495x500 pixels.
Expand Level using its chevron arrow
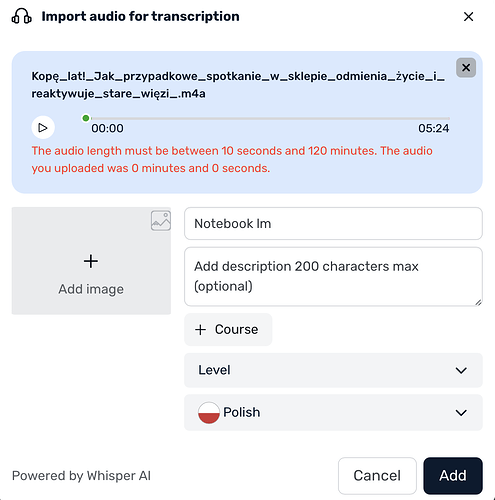[461, 370]
